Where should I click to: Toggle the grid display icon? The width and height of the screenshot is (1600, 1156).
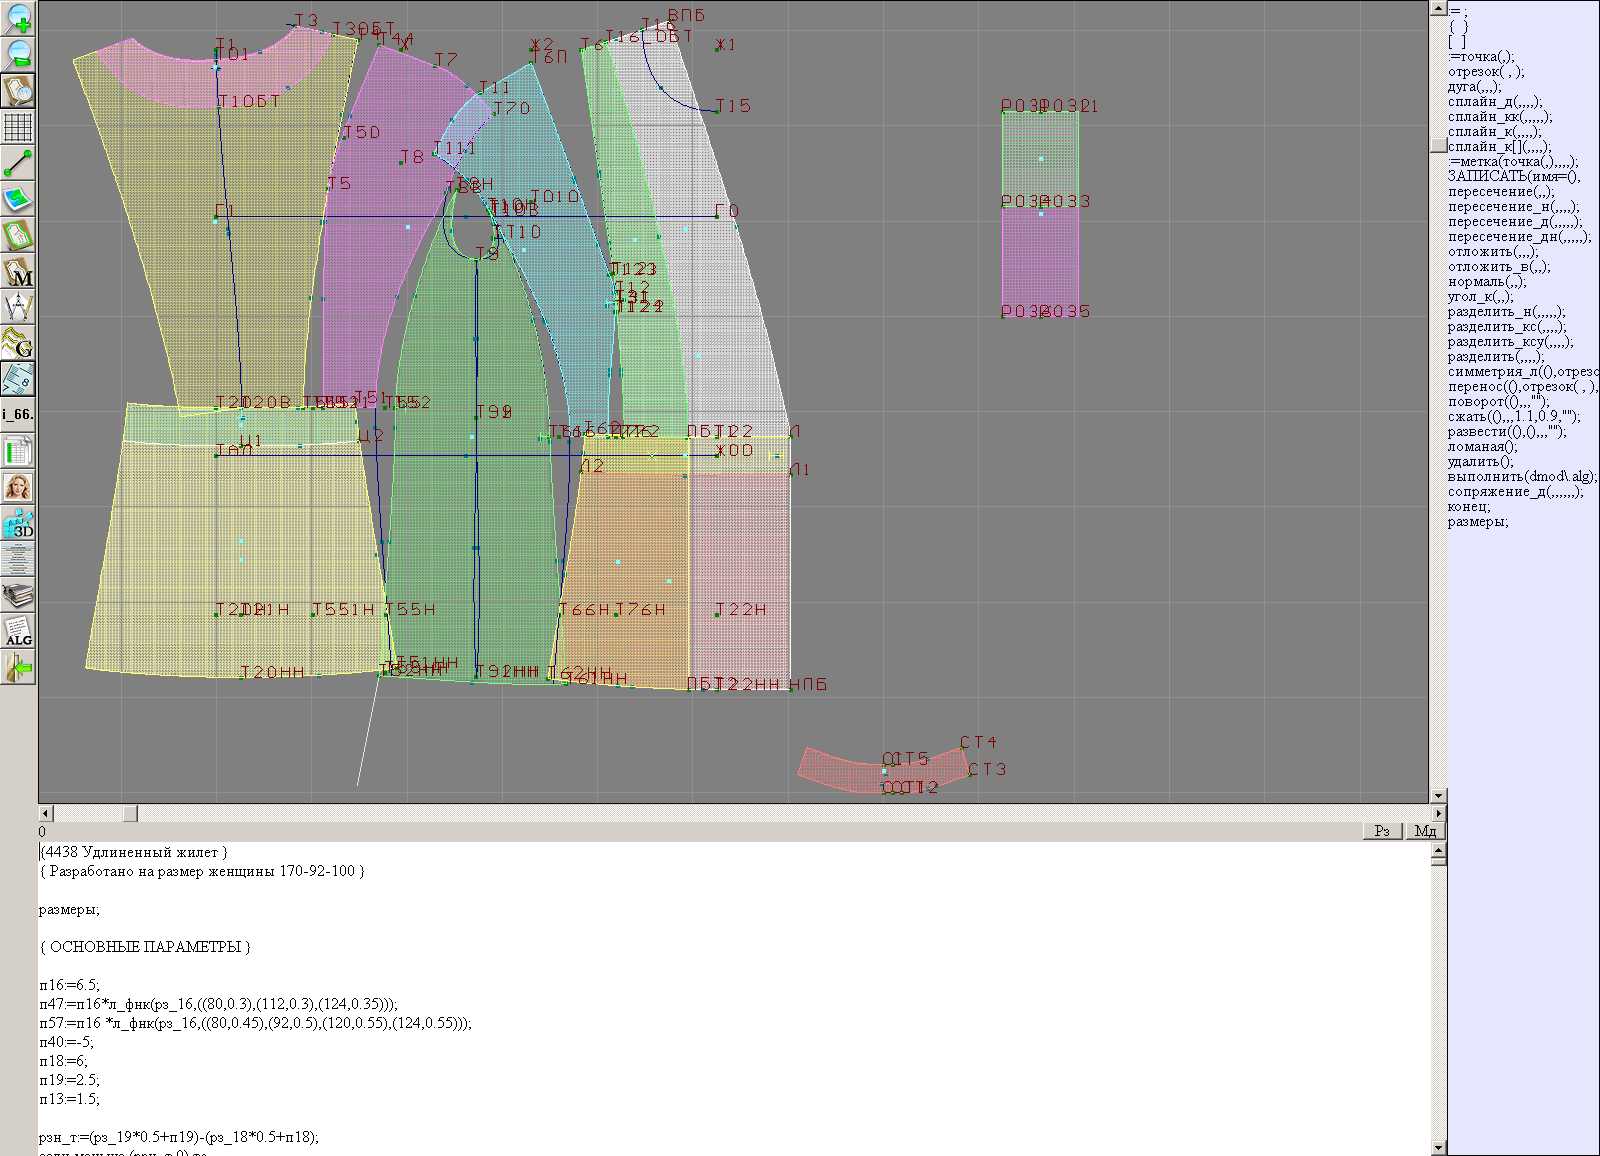tap(18, 127)
